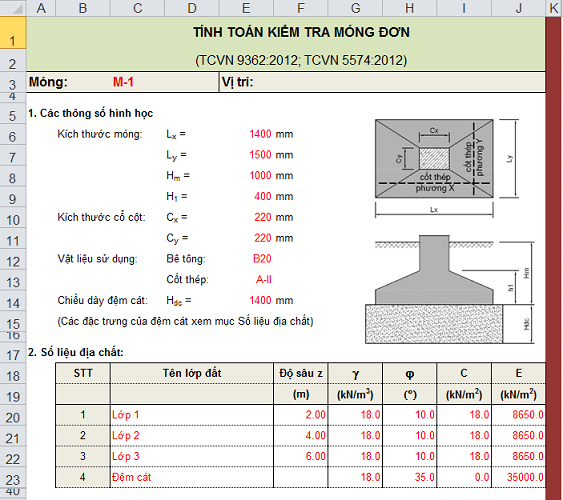This screenshot has width=563, height=500.
Task: Click the select-all corner of the sheet
Action: 13,8
